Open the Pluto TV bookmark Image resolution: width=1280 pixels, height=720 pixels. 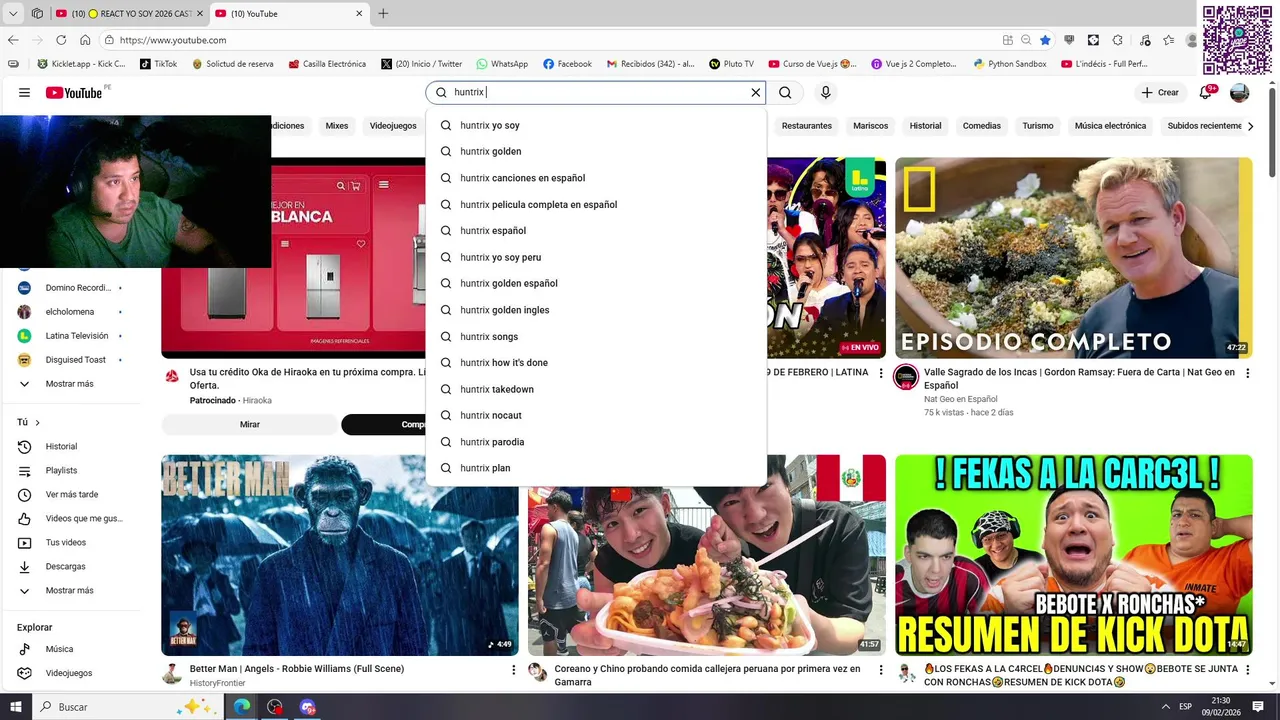(731, 64)
